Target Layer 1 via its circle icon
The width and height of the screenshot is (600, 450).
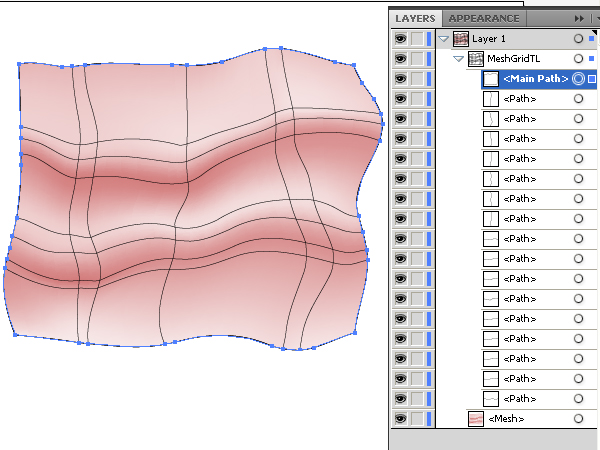point(579,39)
